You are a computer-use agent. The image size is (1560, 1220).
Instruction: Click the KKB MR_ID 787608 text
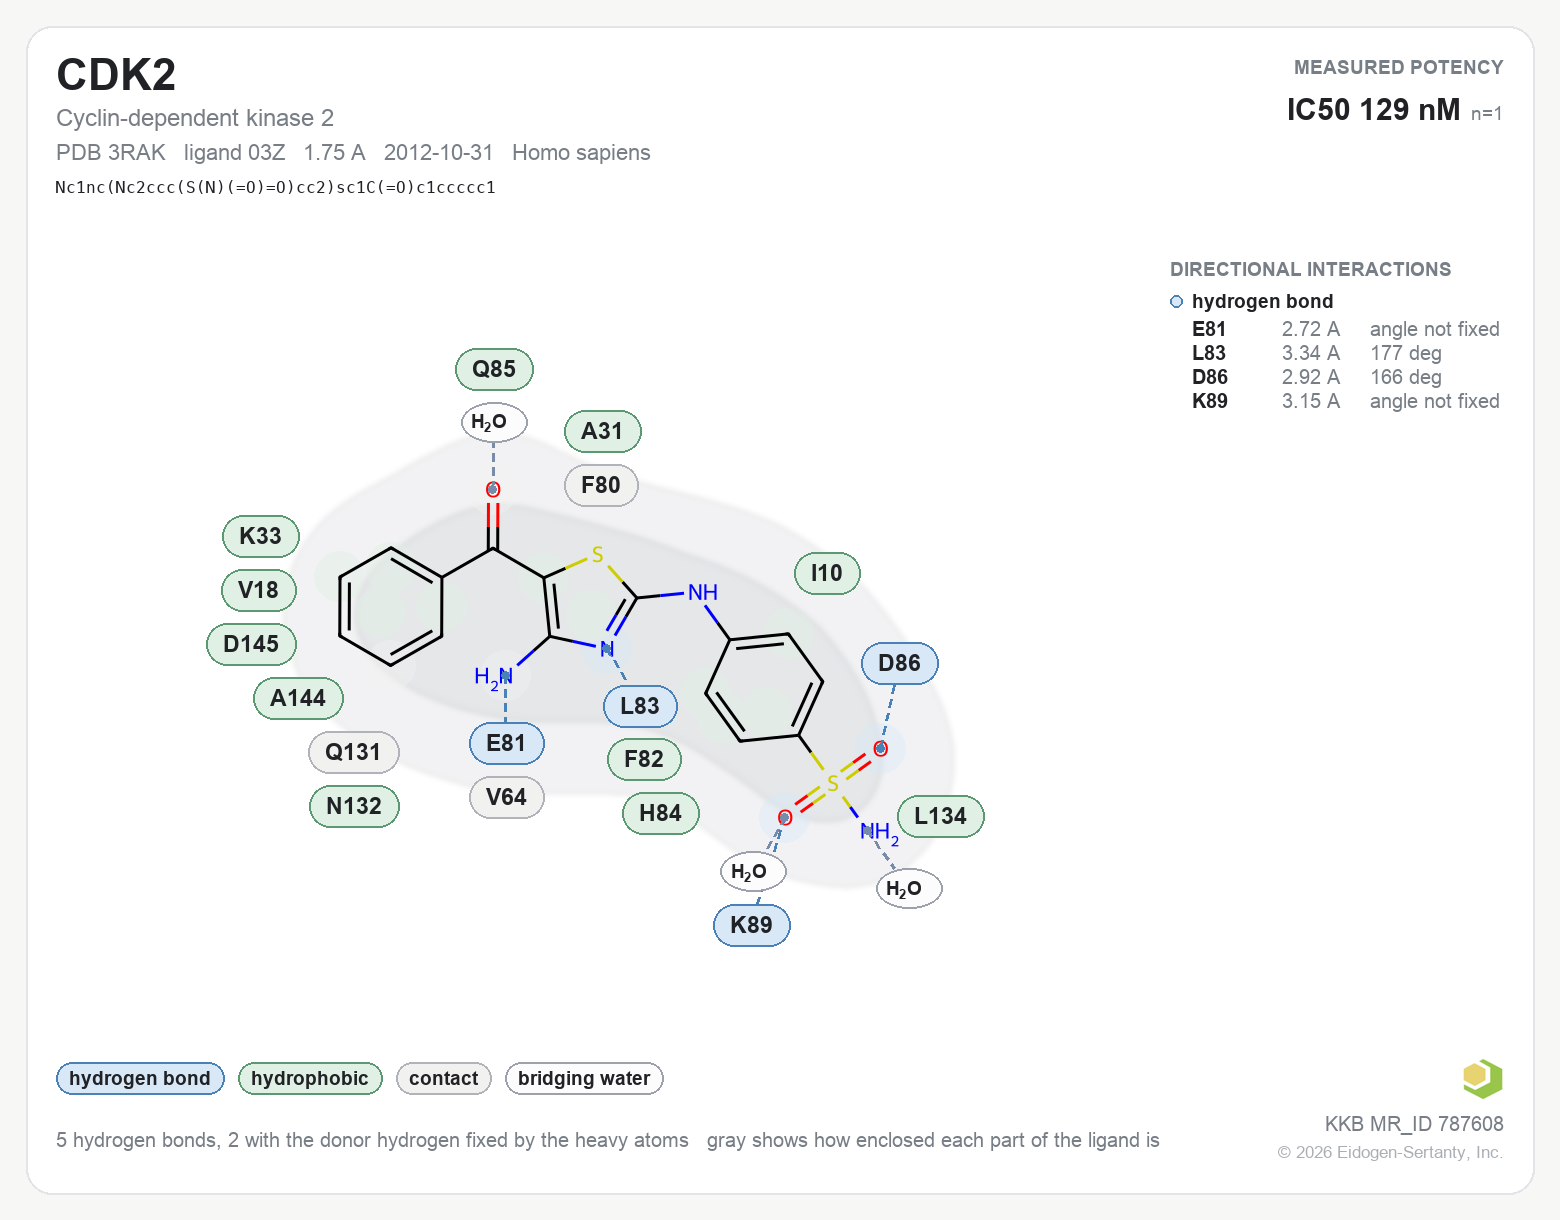[x=1414, y=1124]
